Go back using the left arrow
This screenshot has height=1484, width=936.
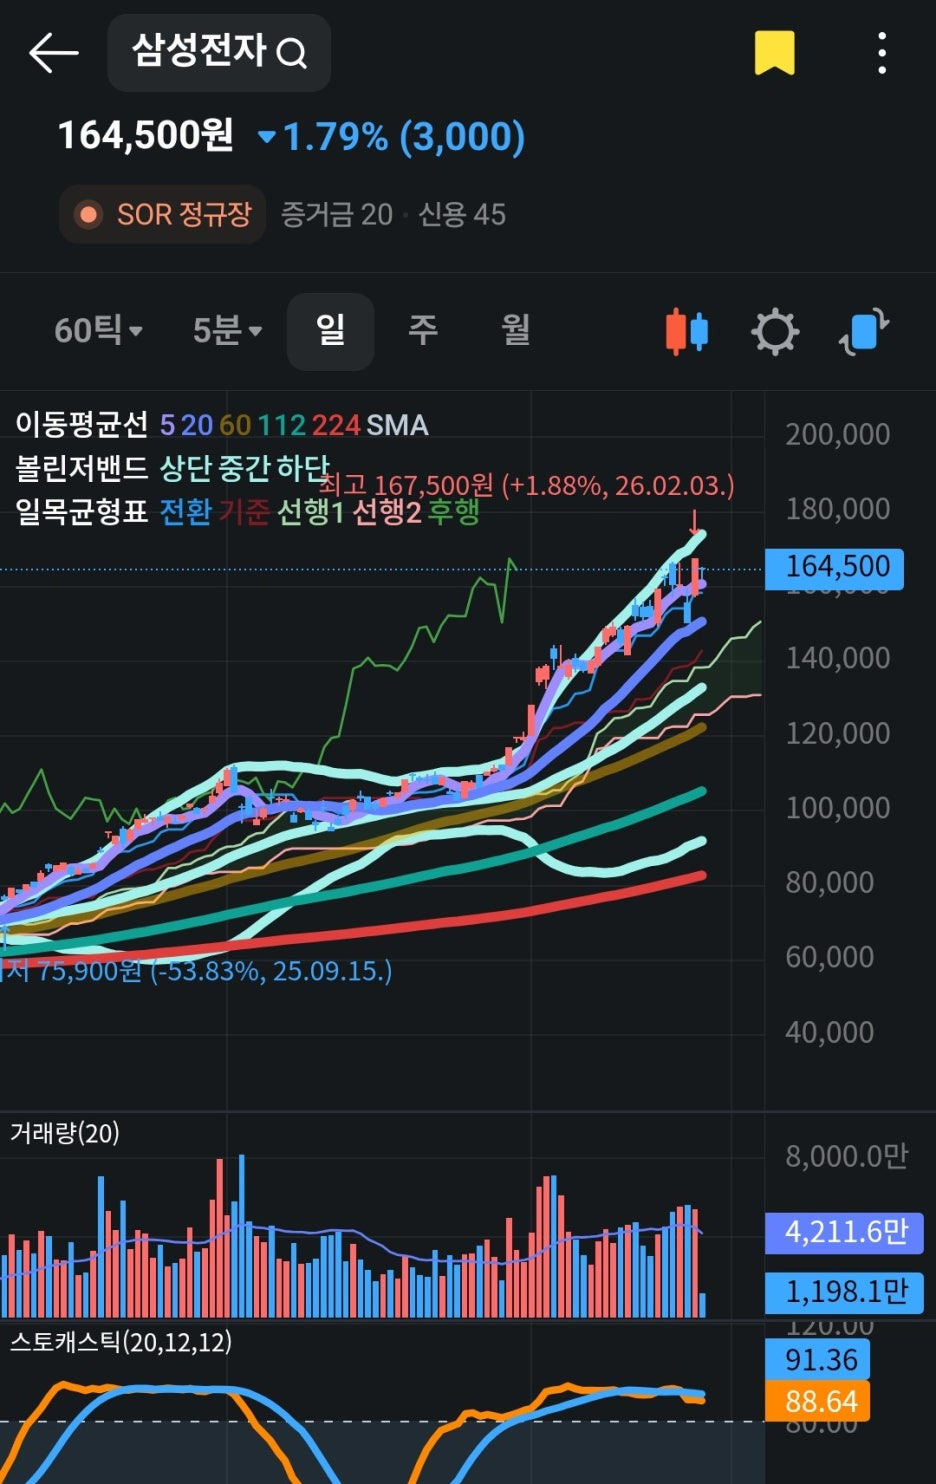click(x=53, y=52)
